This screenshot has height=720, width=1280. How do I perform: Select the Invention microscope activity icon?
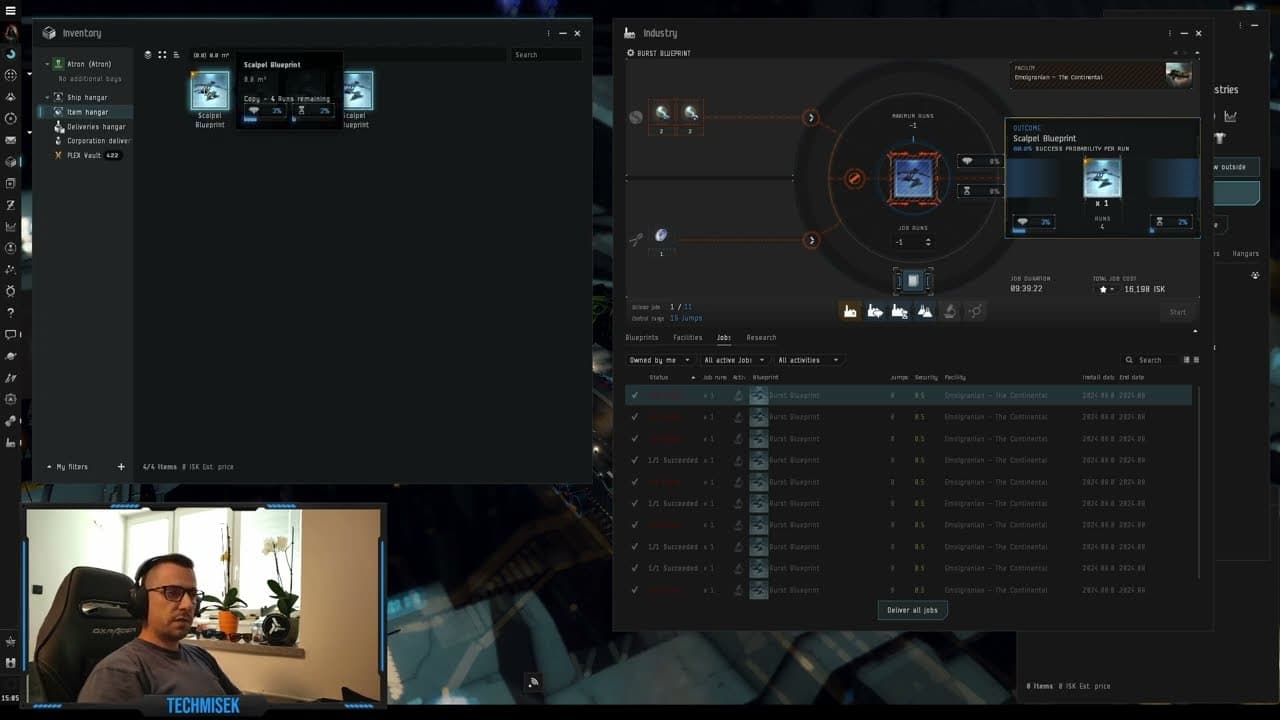950,312
